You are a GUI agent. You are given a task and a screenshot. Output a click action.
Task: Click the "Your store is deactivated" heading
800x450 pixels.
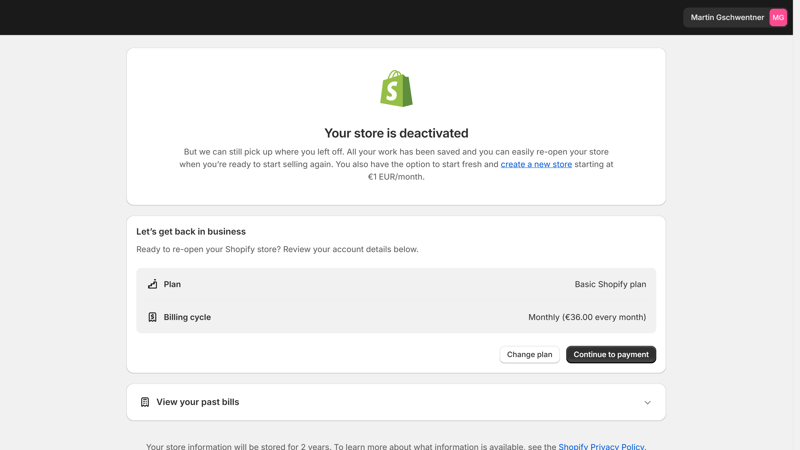(396, 133)
